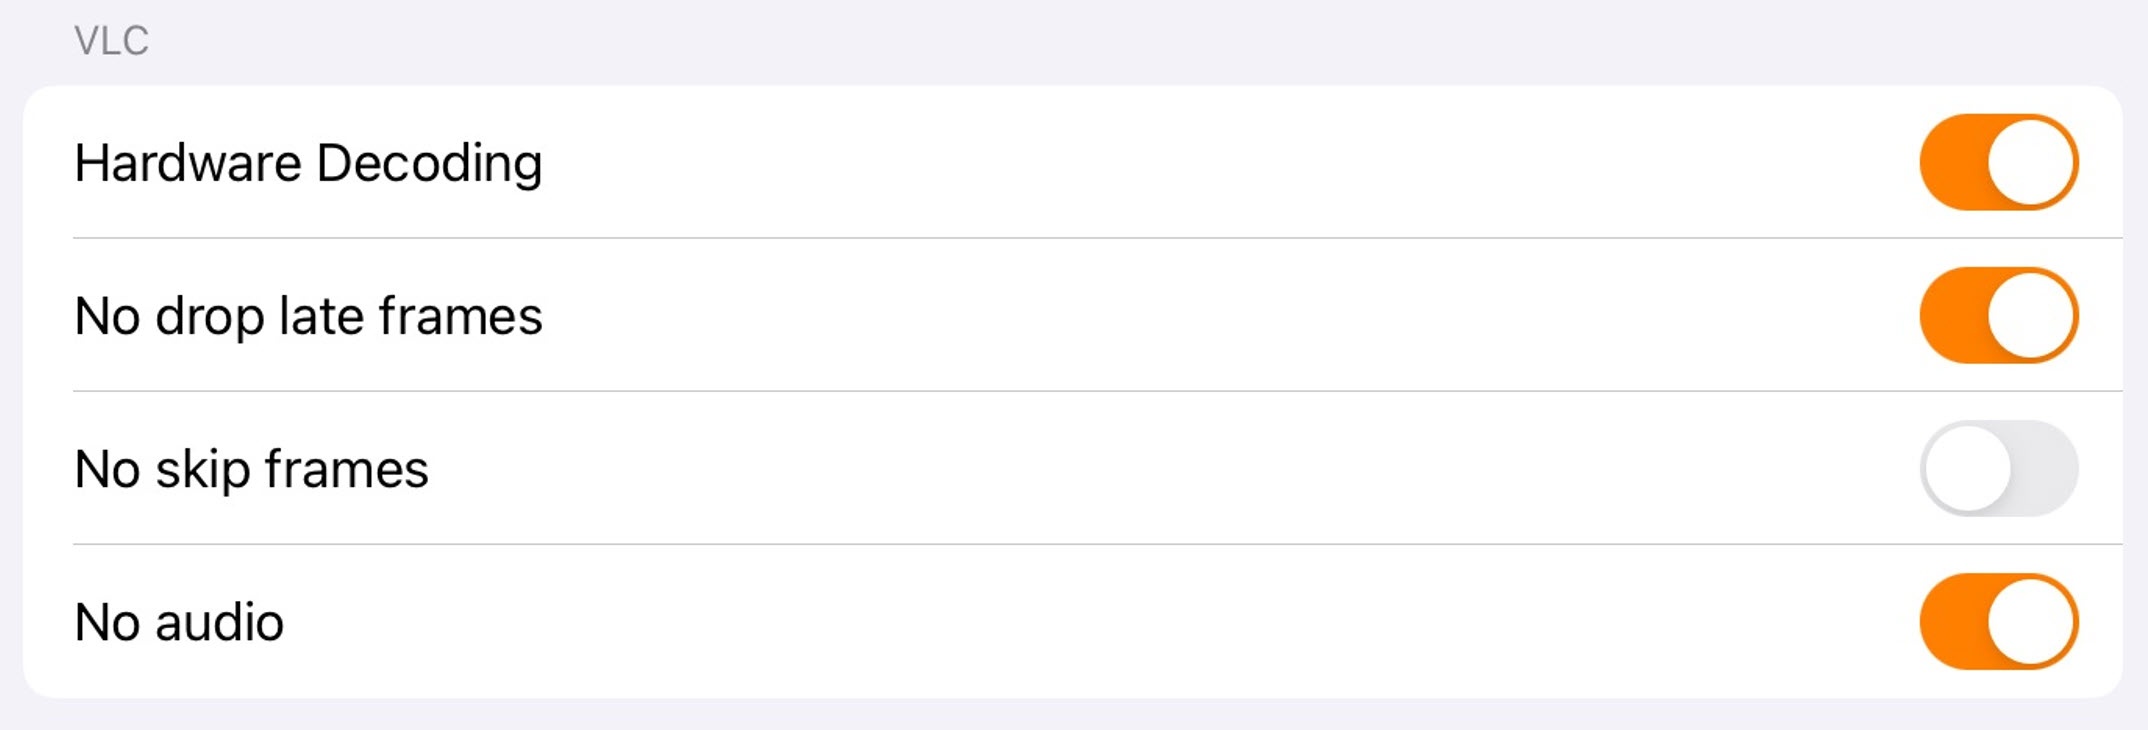
Task: Tap the No skip frames label
Action: coord(251,469)
